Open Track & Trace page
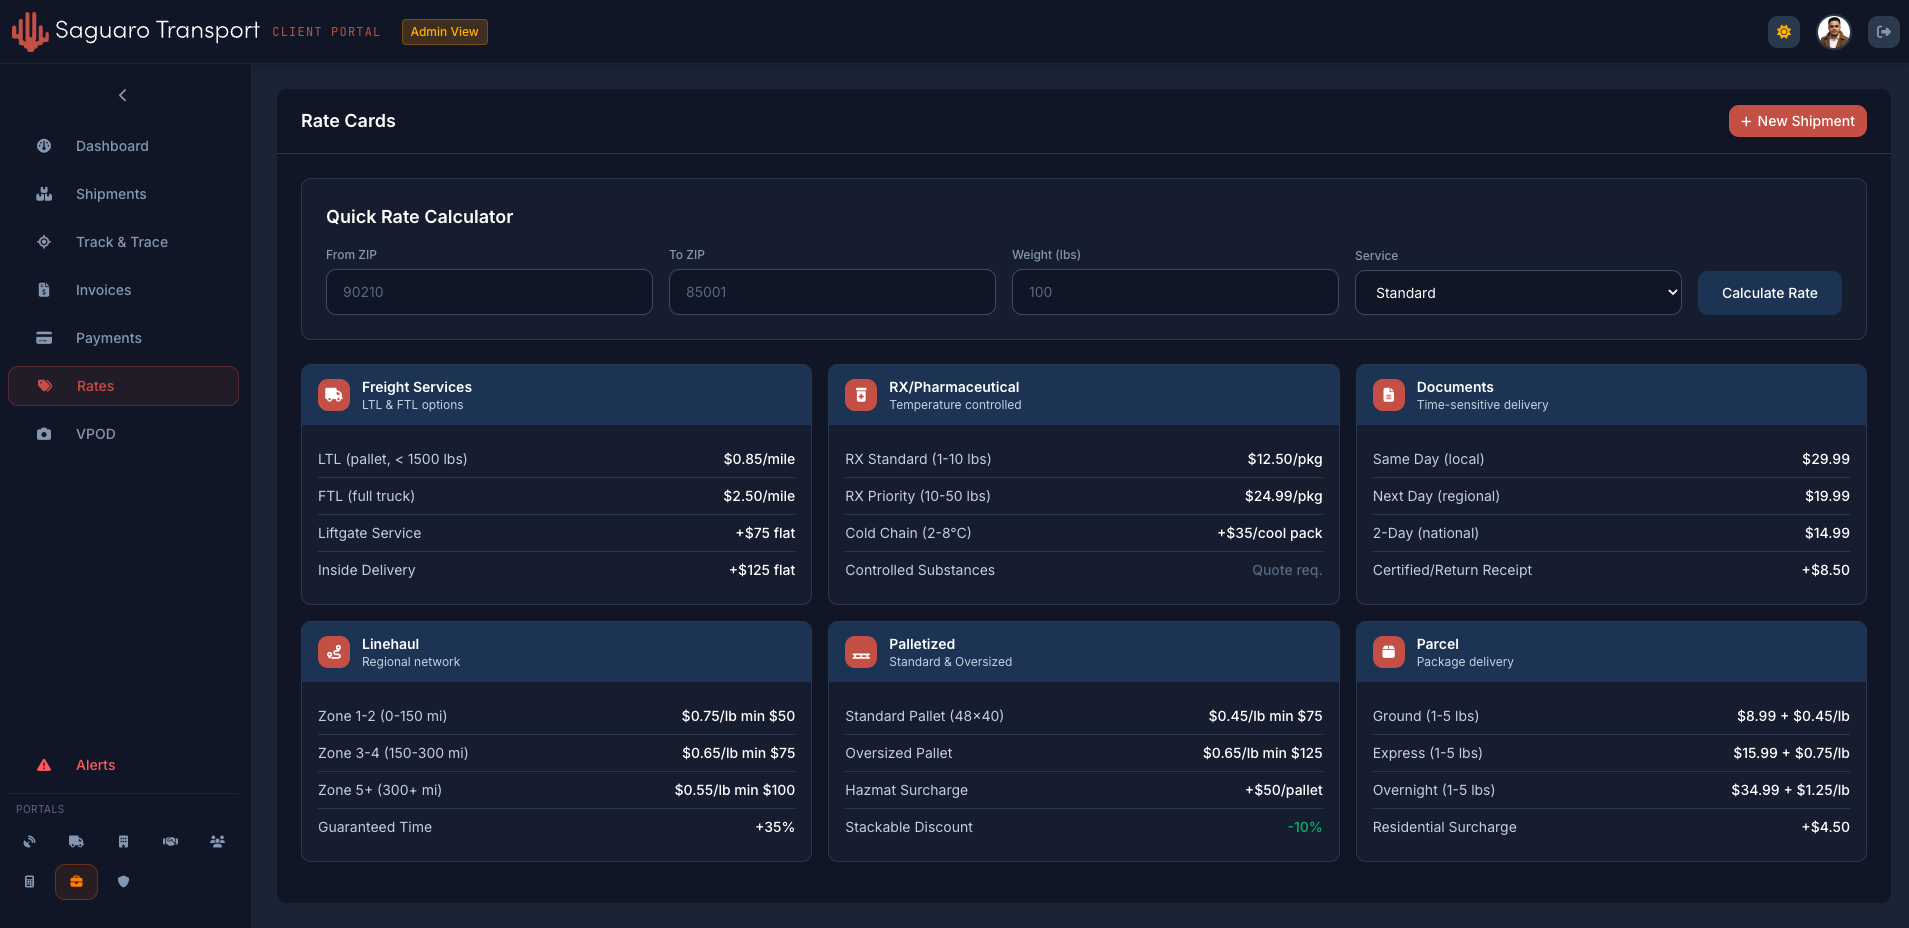1909x928 pixels. pos(122,242)
